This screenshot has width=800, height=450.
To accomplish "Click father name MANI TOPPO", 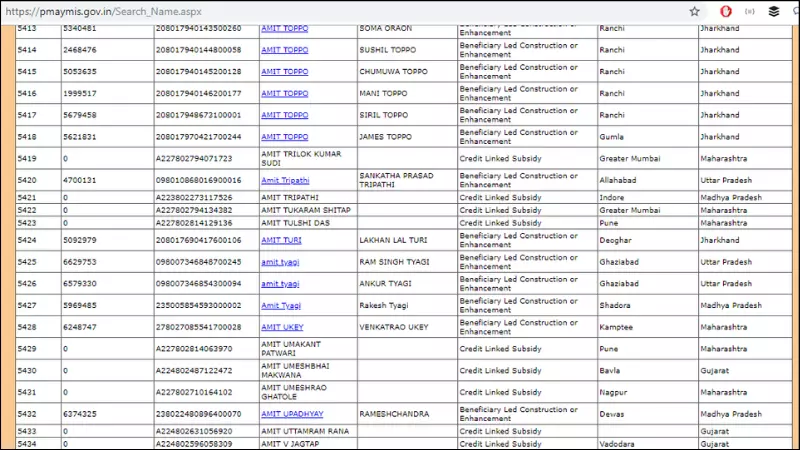I will pyautogui.click(x=383, y=93).
